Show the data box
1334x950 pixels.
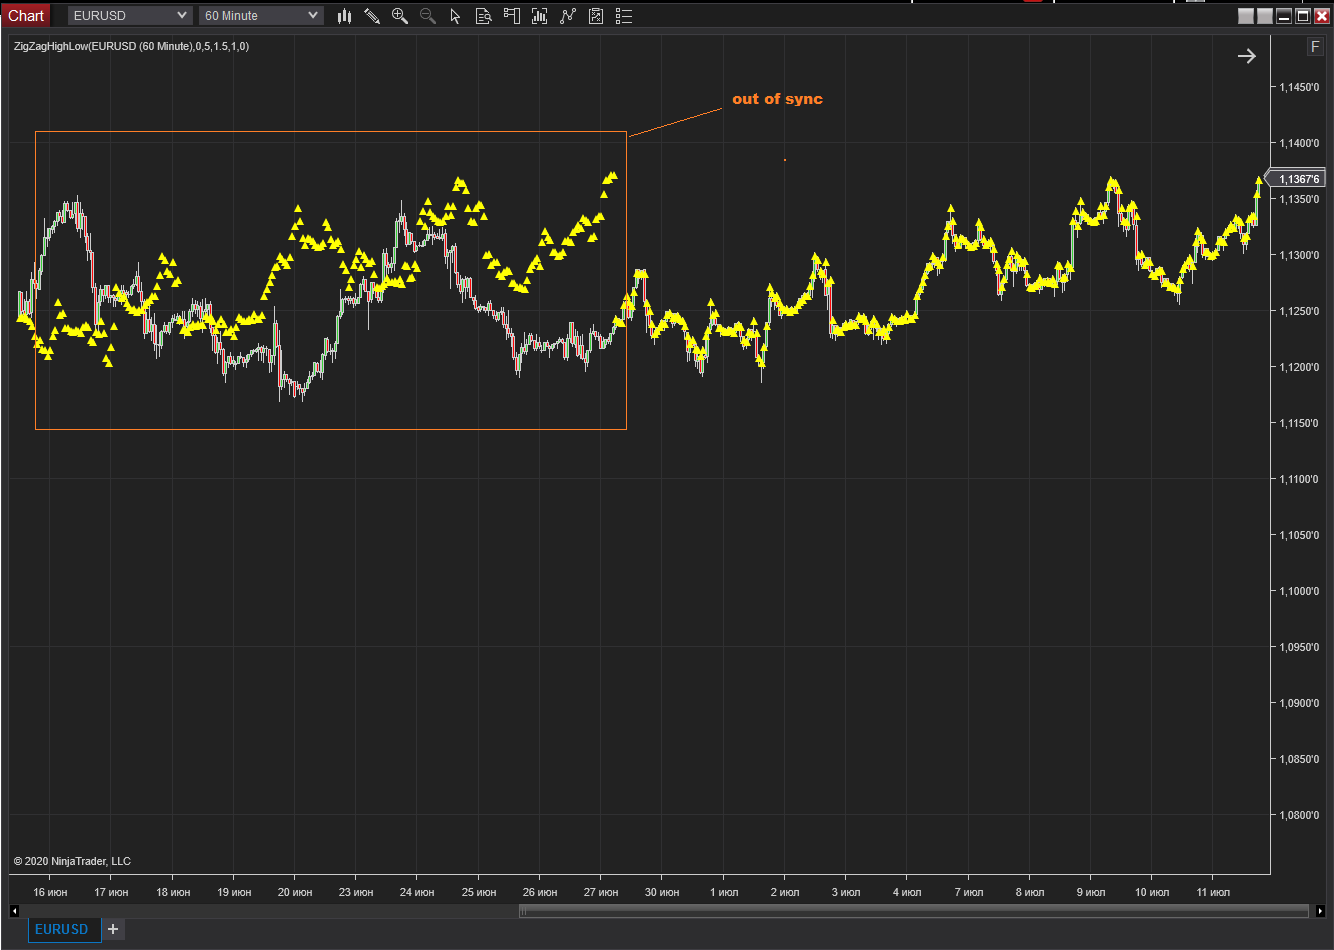[x=484, y=16]
